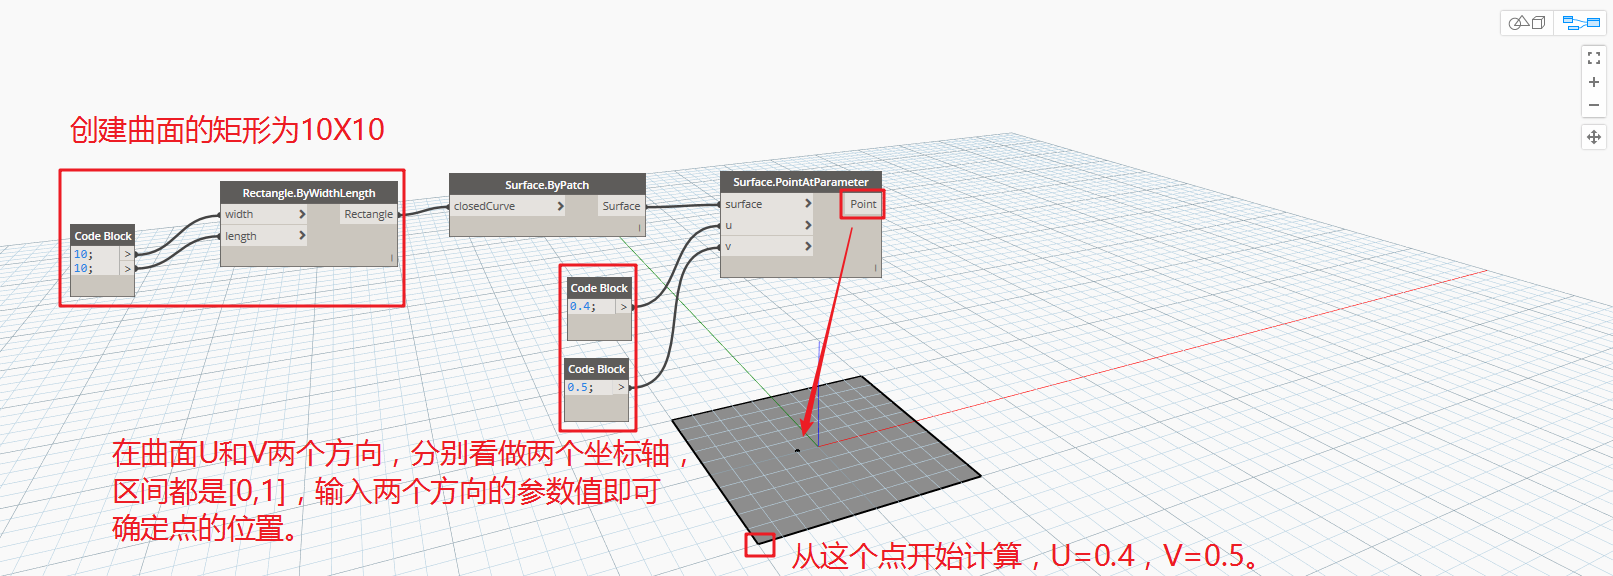Expand the closedCurve port chevron

(560, 206)
